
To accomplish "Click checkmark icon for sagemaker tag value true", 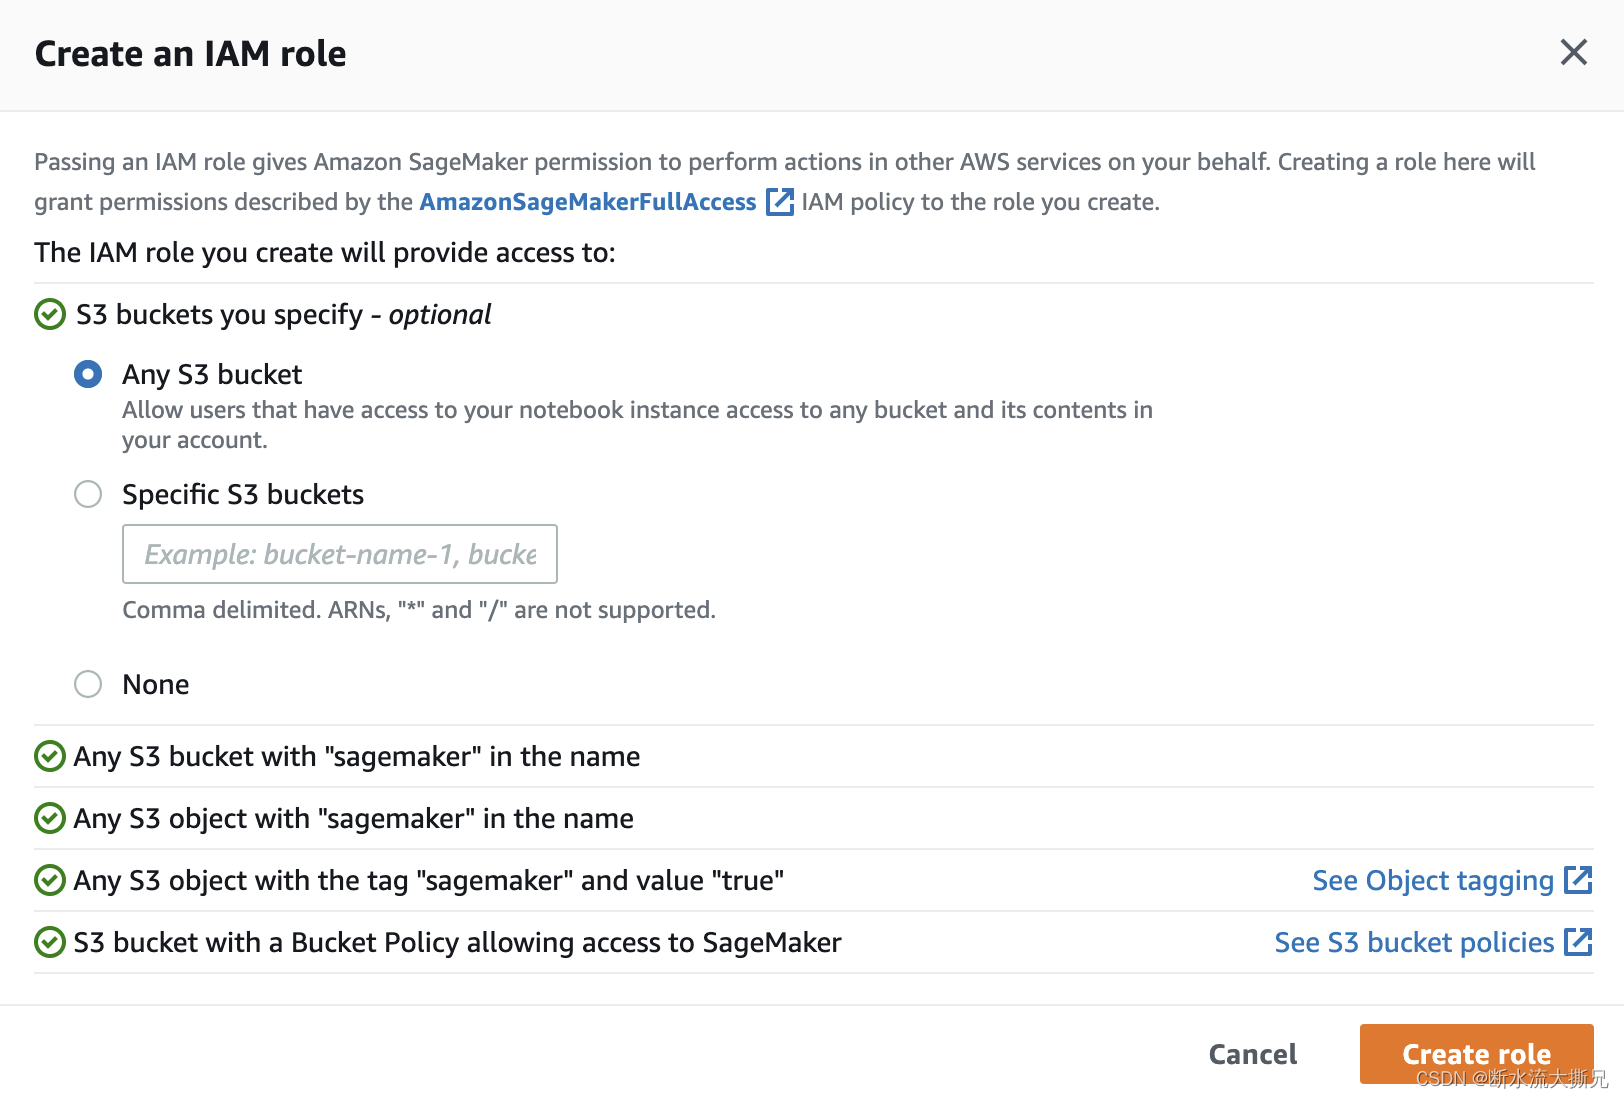I will coord(50,880).
